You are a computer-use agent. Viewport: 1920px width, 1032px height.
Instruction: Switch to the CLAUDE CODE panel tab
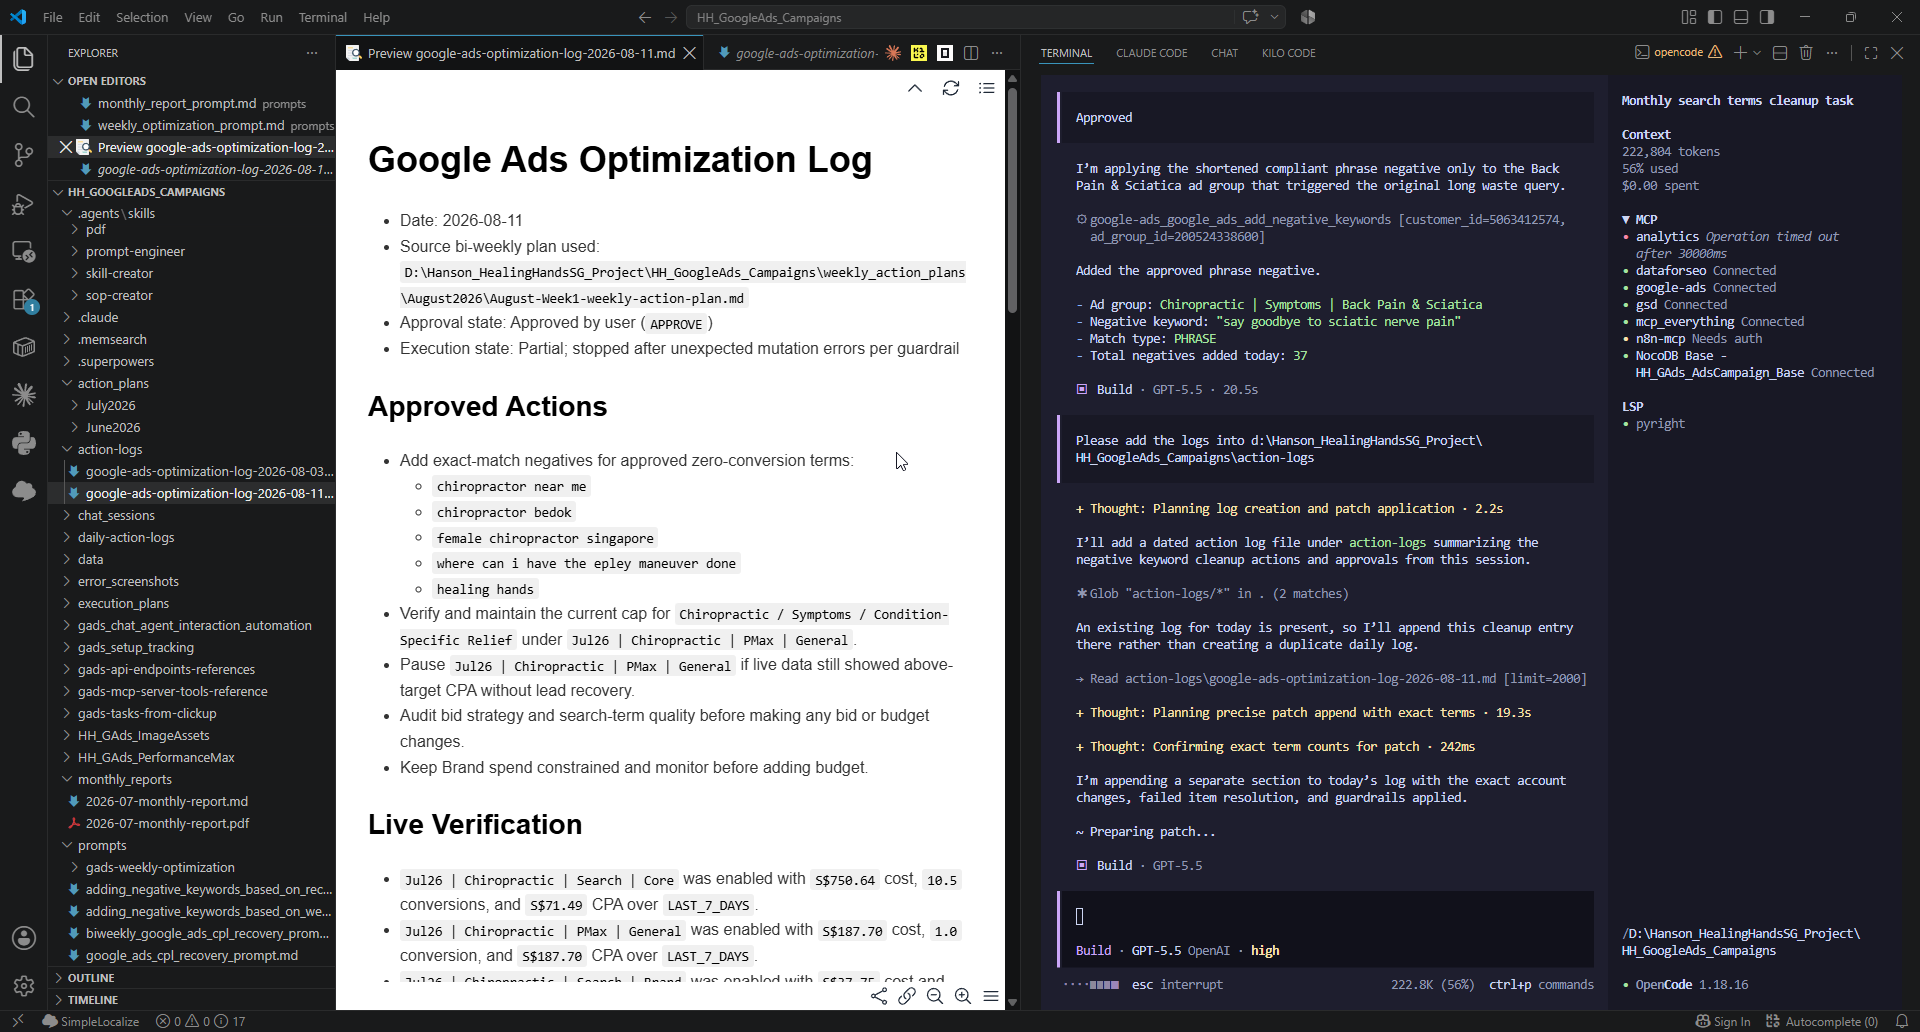(x=1152, y=53)
